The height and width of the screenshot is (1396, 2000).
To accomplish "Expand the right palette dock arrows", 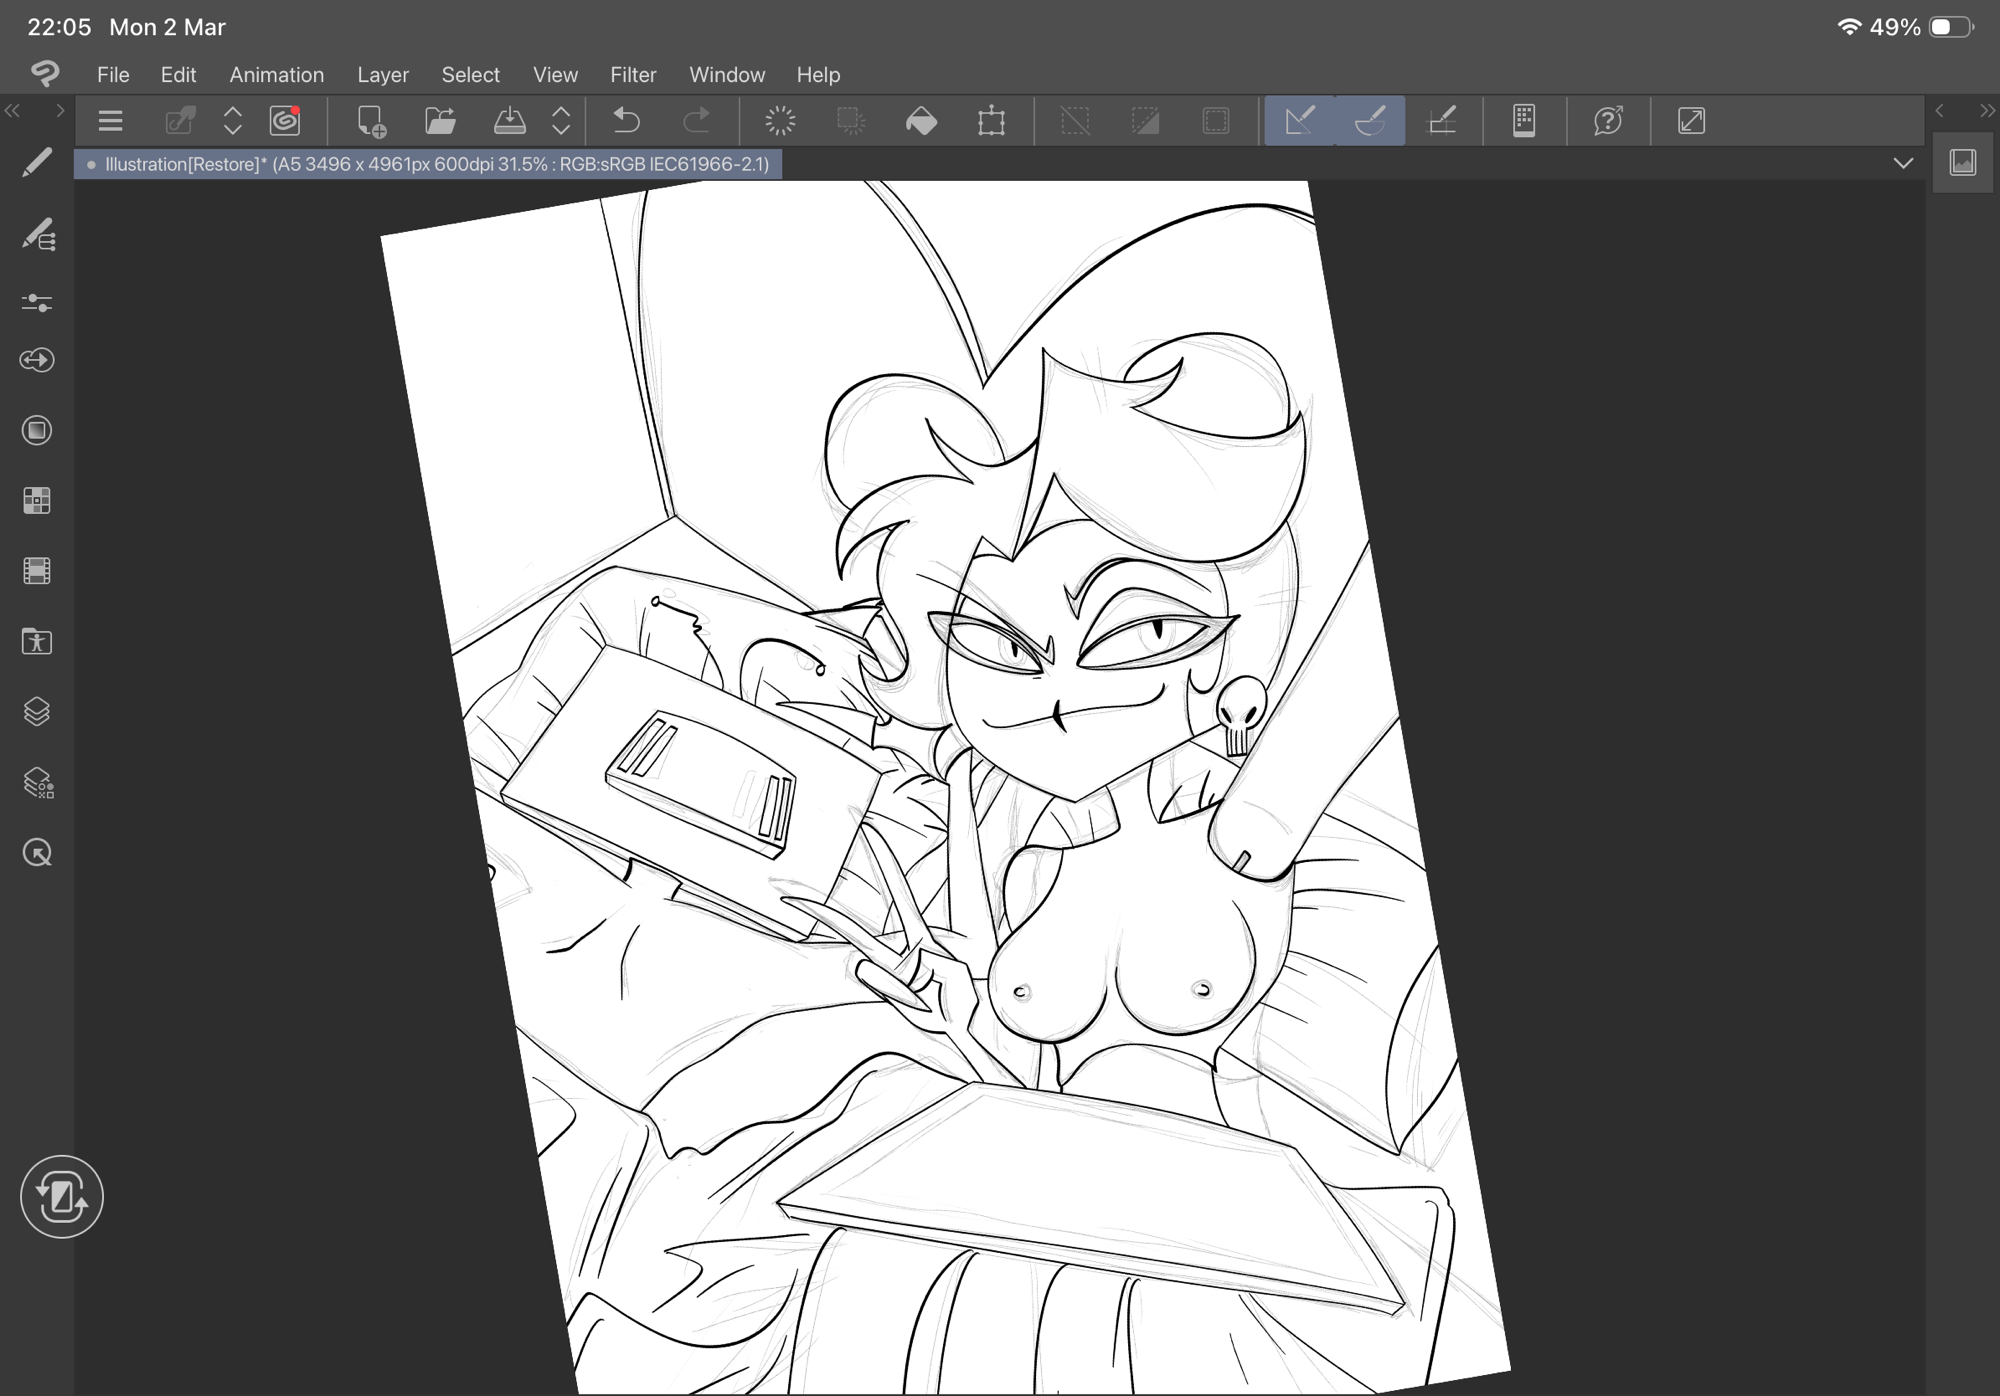I will pyautogui.click(x=1986, y=110).
